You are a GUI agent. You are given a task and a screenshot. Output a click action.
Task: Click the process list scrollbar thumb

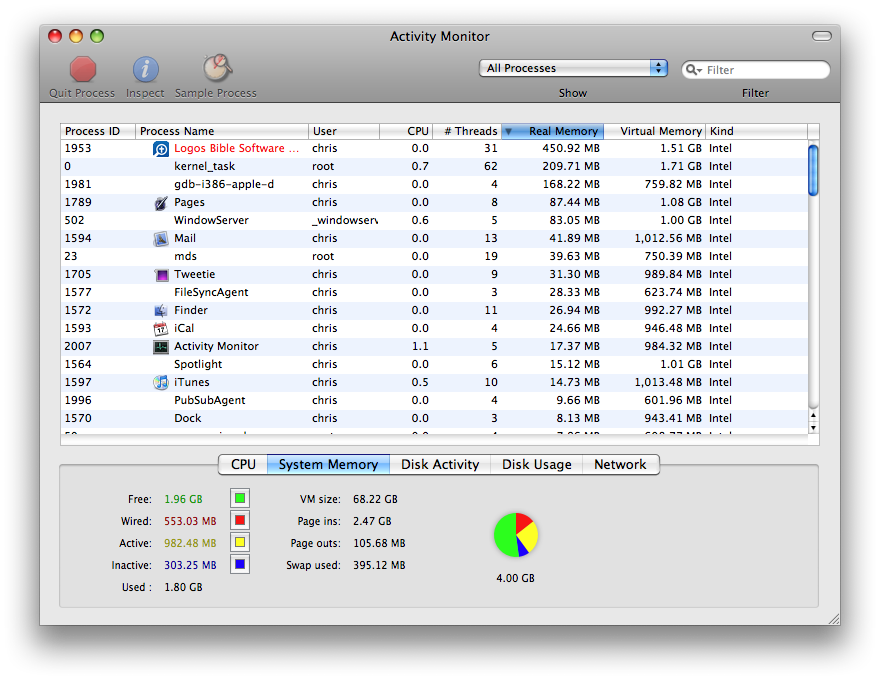coord(813,171)
